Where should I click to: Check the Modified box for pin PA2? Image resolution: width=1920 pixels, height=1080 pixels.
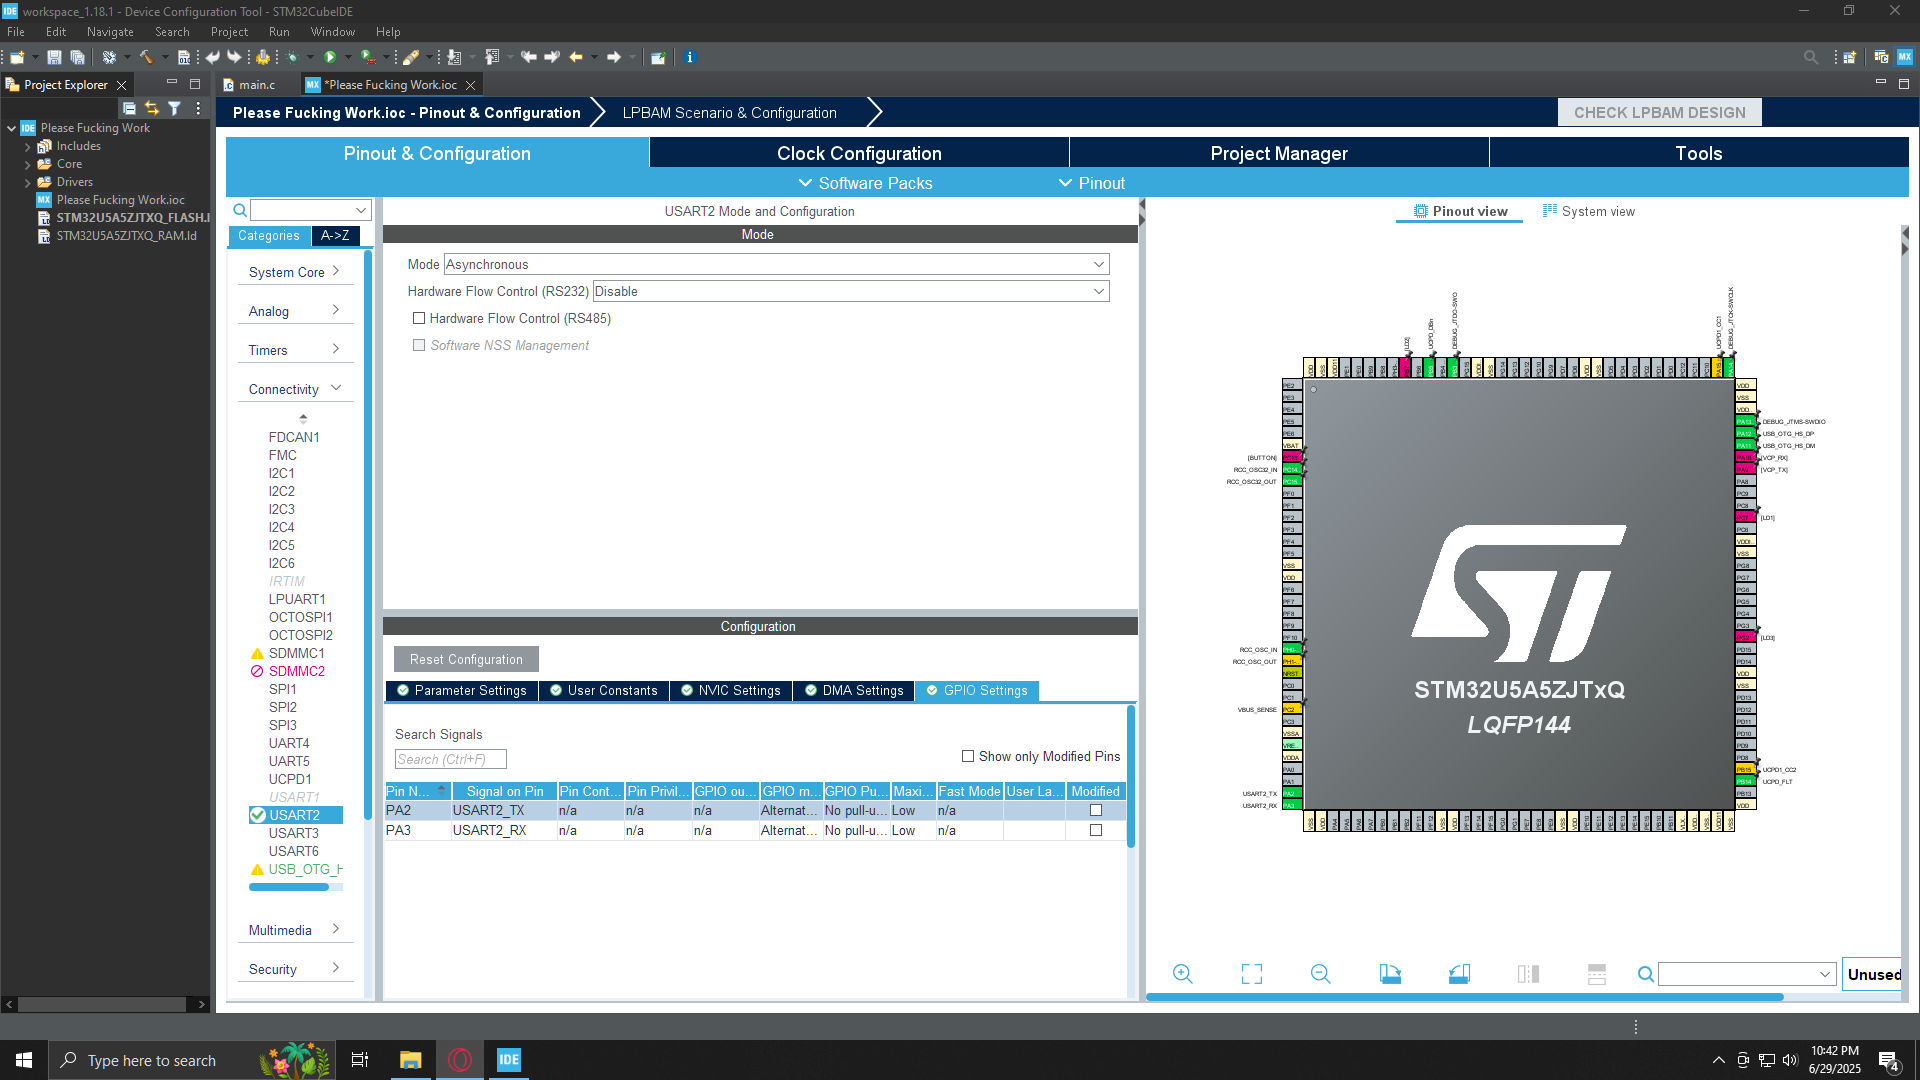(x=1095, y=810)
